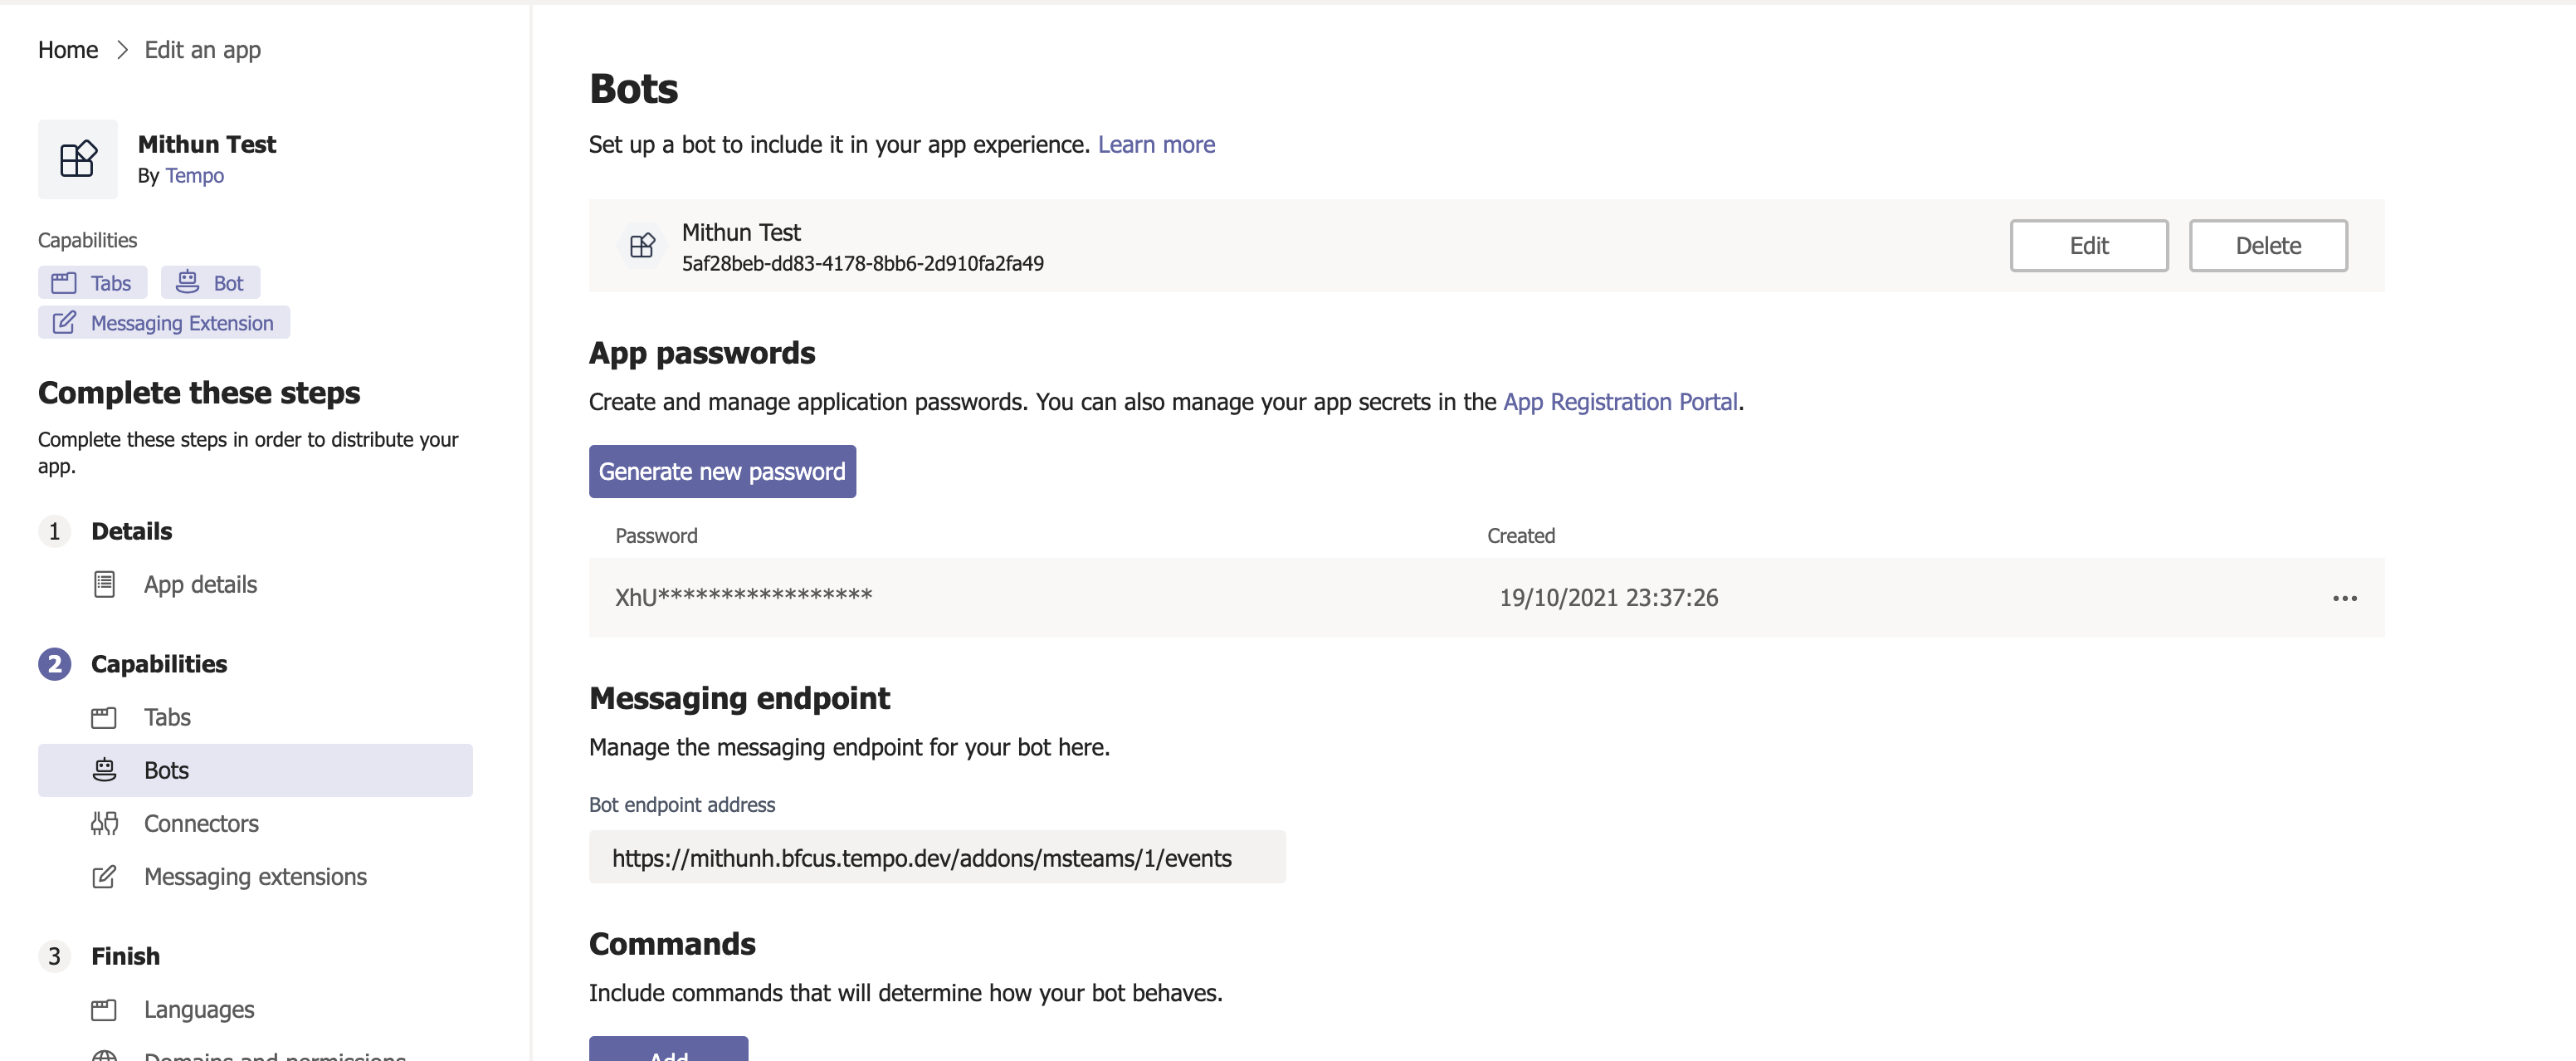Select Bots in the sidebar

pos(166,770)
